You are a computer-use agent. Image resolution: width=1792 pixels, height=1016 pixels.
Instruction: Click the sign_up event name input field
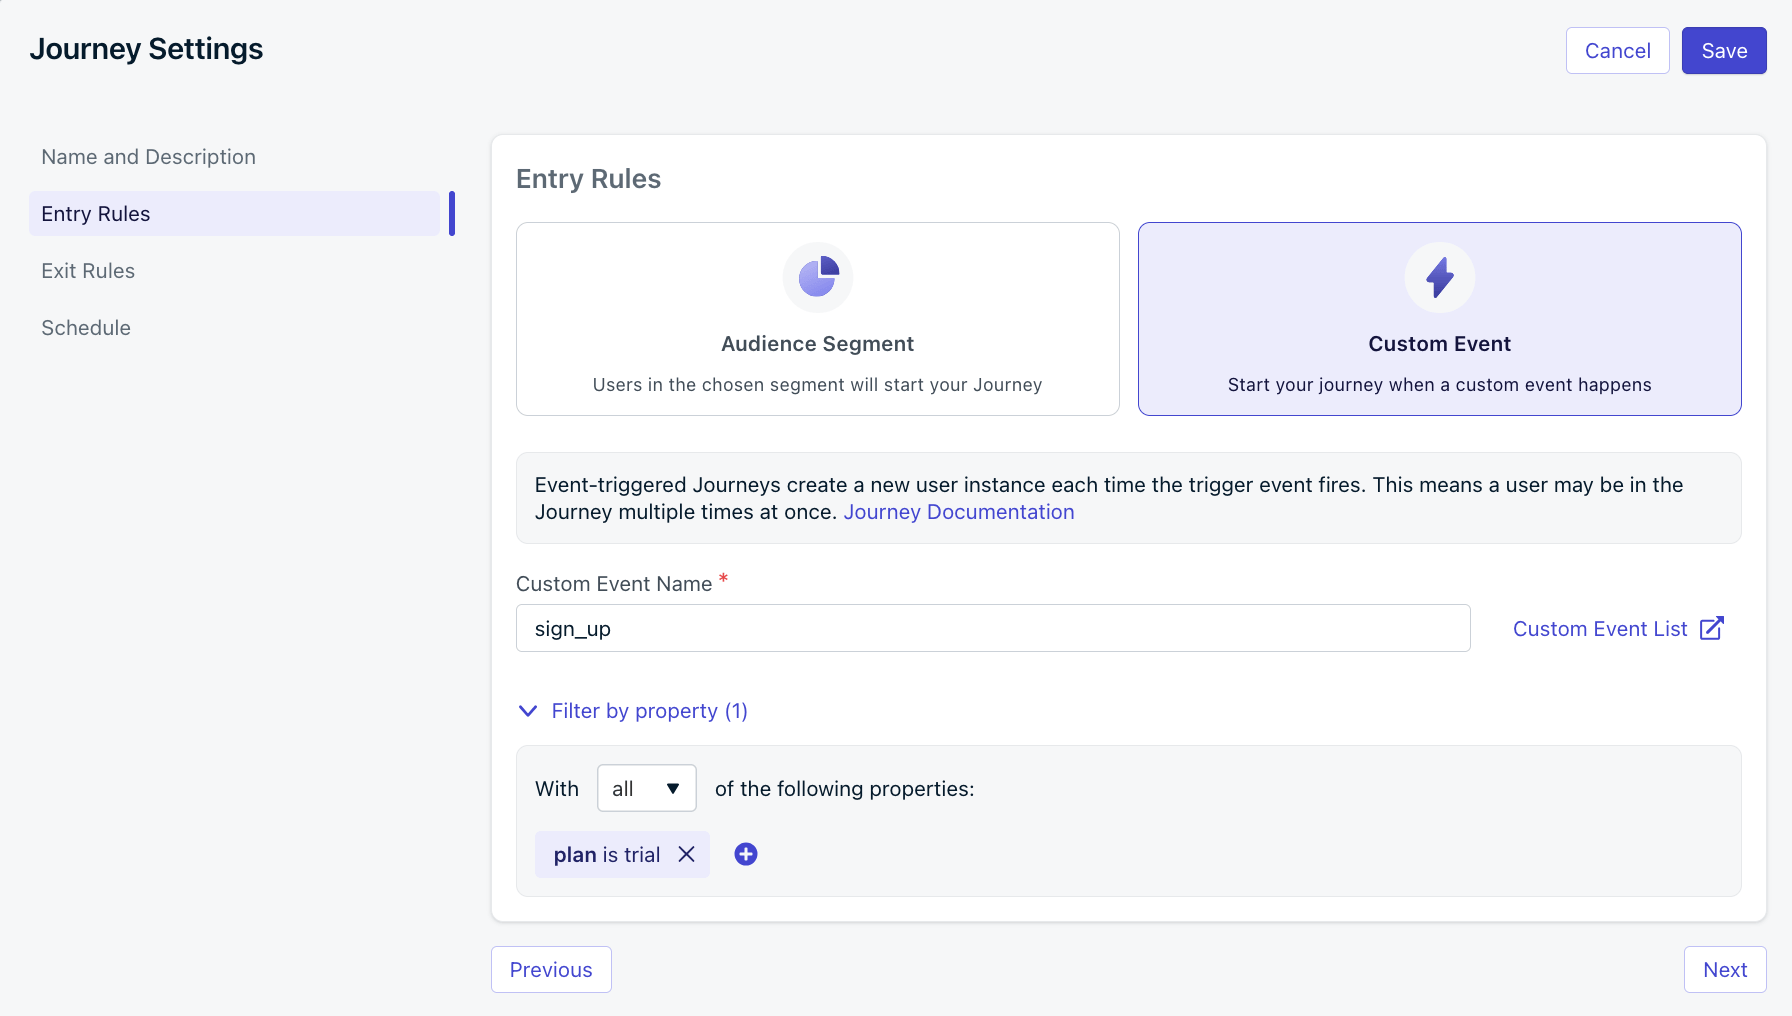tap(992, 628)
